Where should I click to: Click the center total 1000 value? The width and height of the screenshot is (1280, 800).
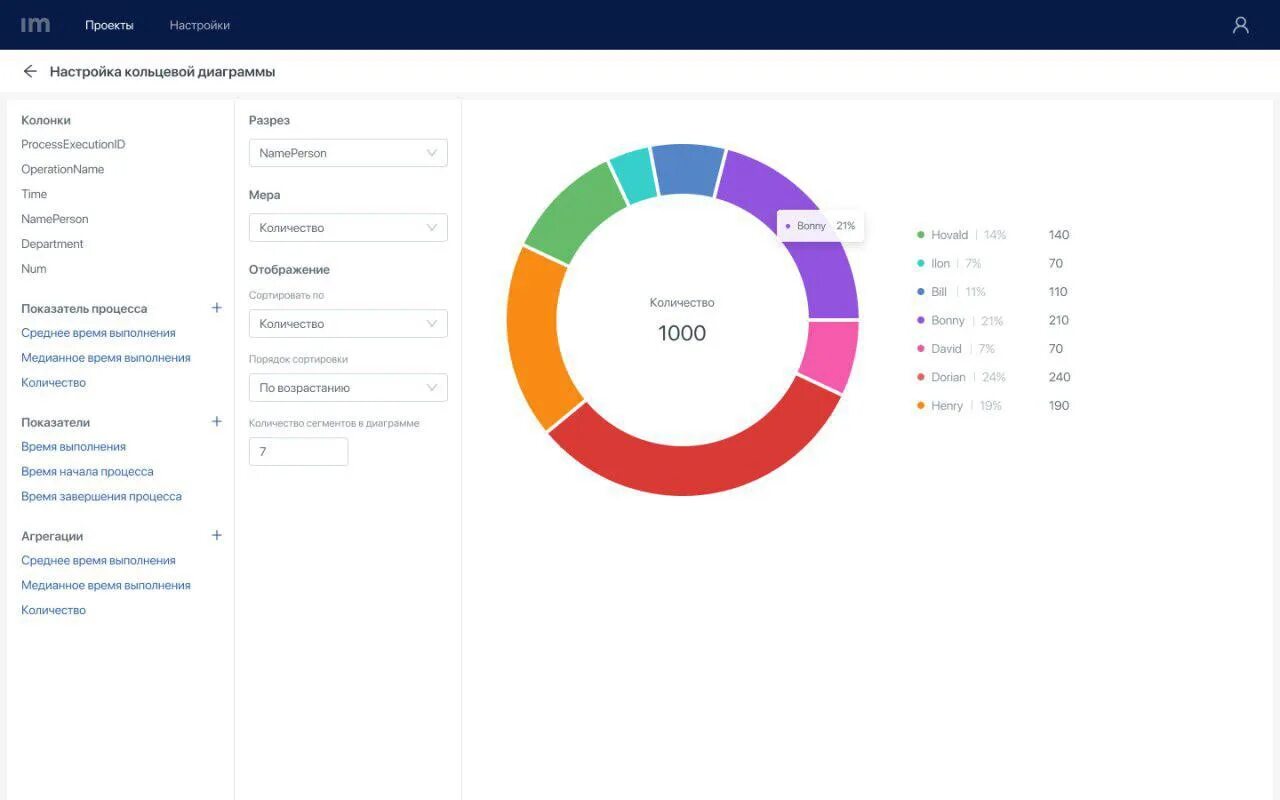682,334
